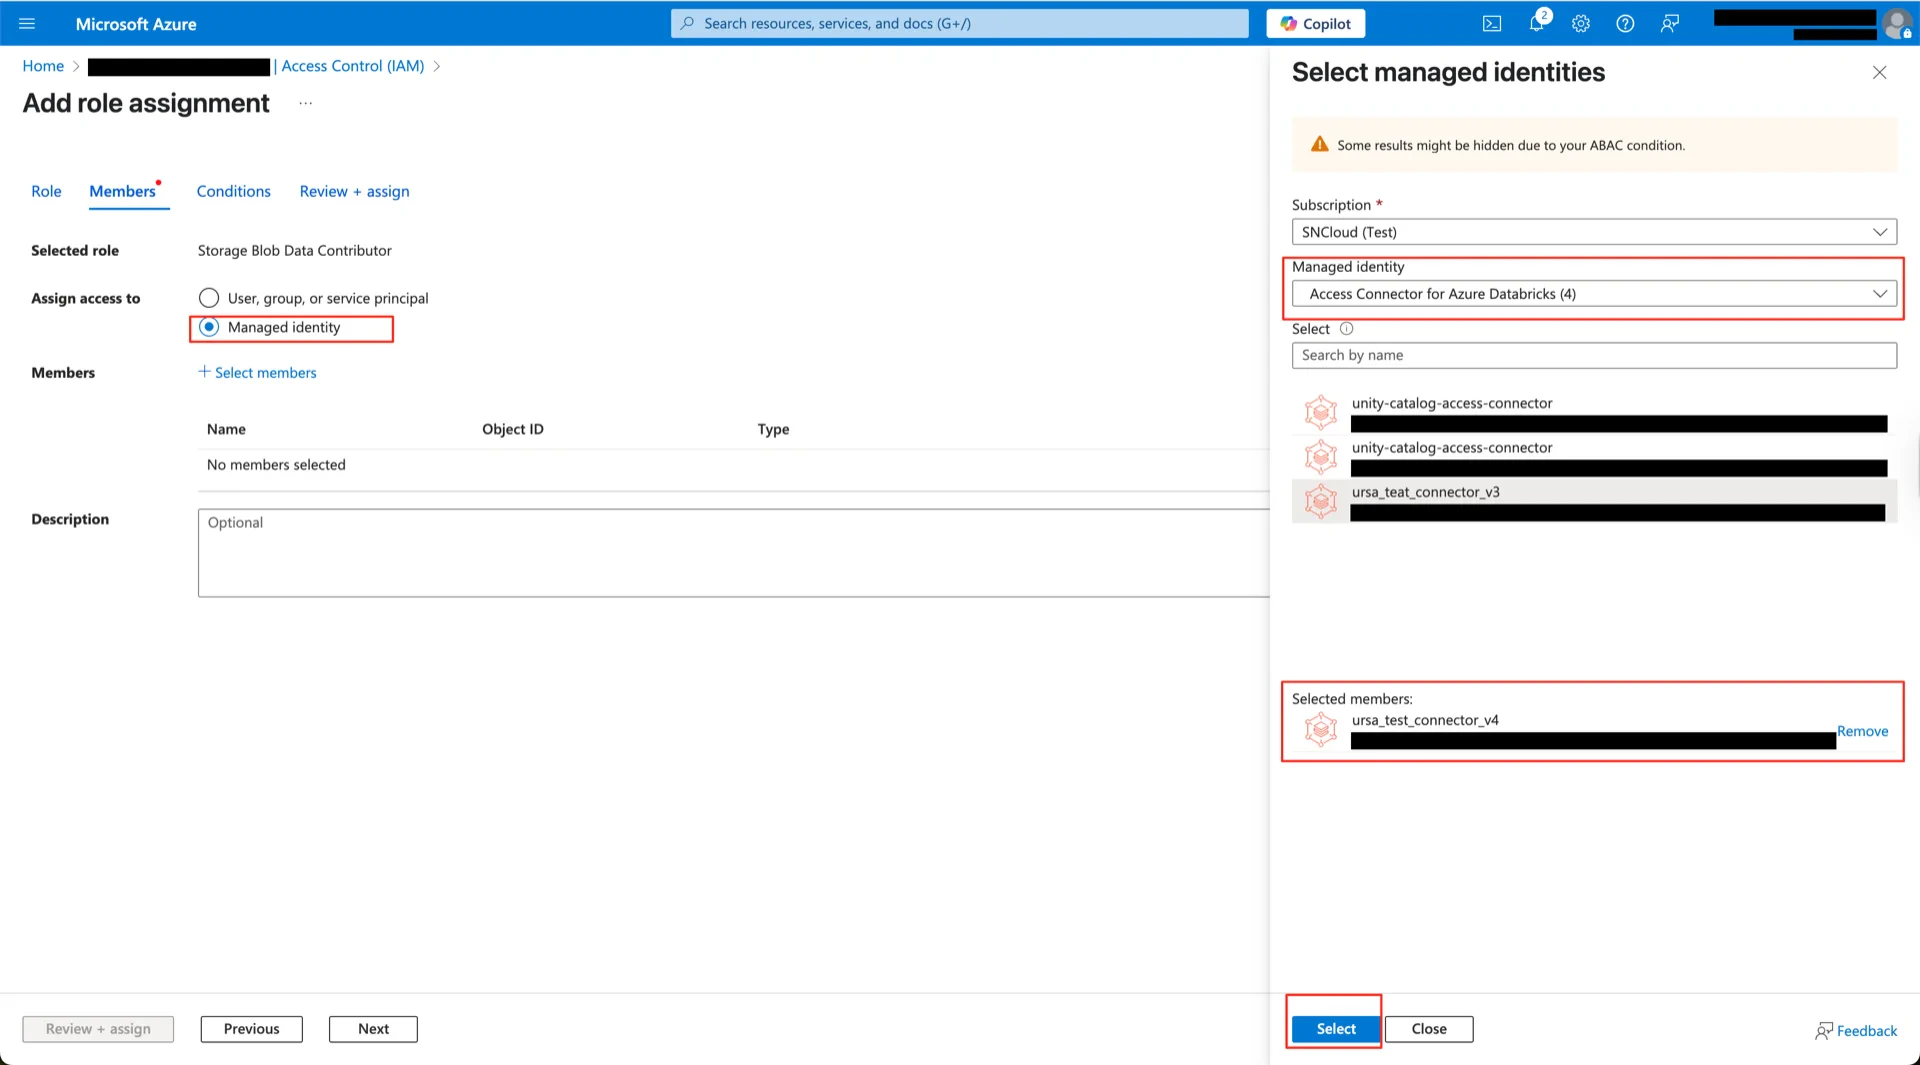Remove ursa_test_connector_v4 from selected members
Screen dimensions: 1920x1065
click(x=1862, y=731)
